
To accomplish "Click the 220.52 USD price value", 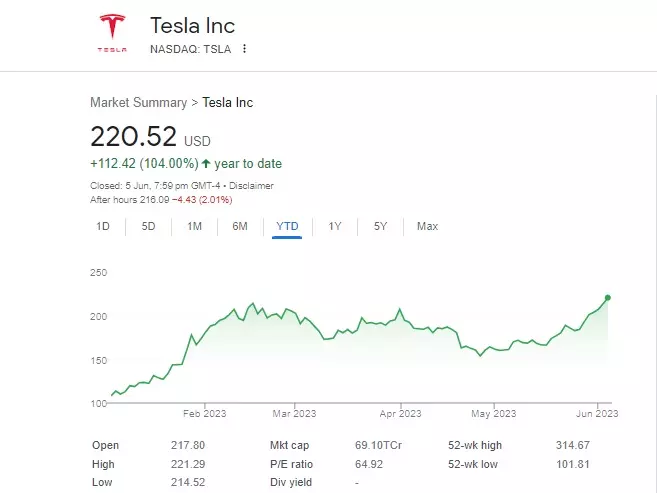I will (x=134, y=137).
